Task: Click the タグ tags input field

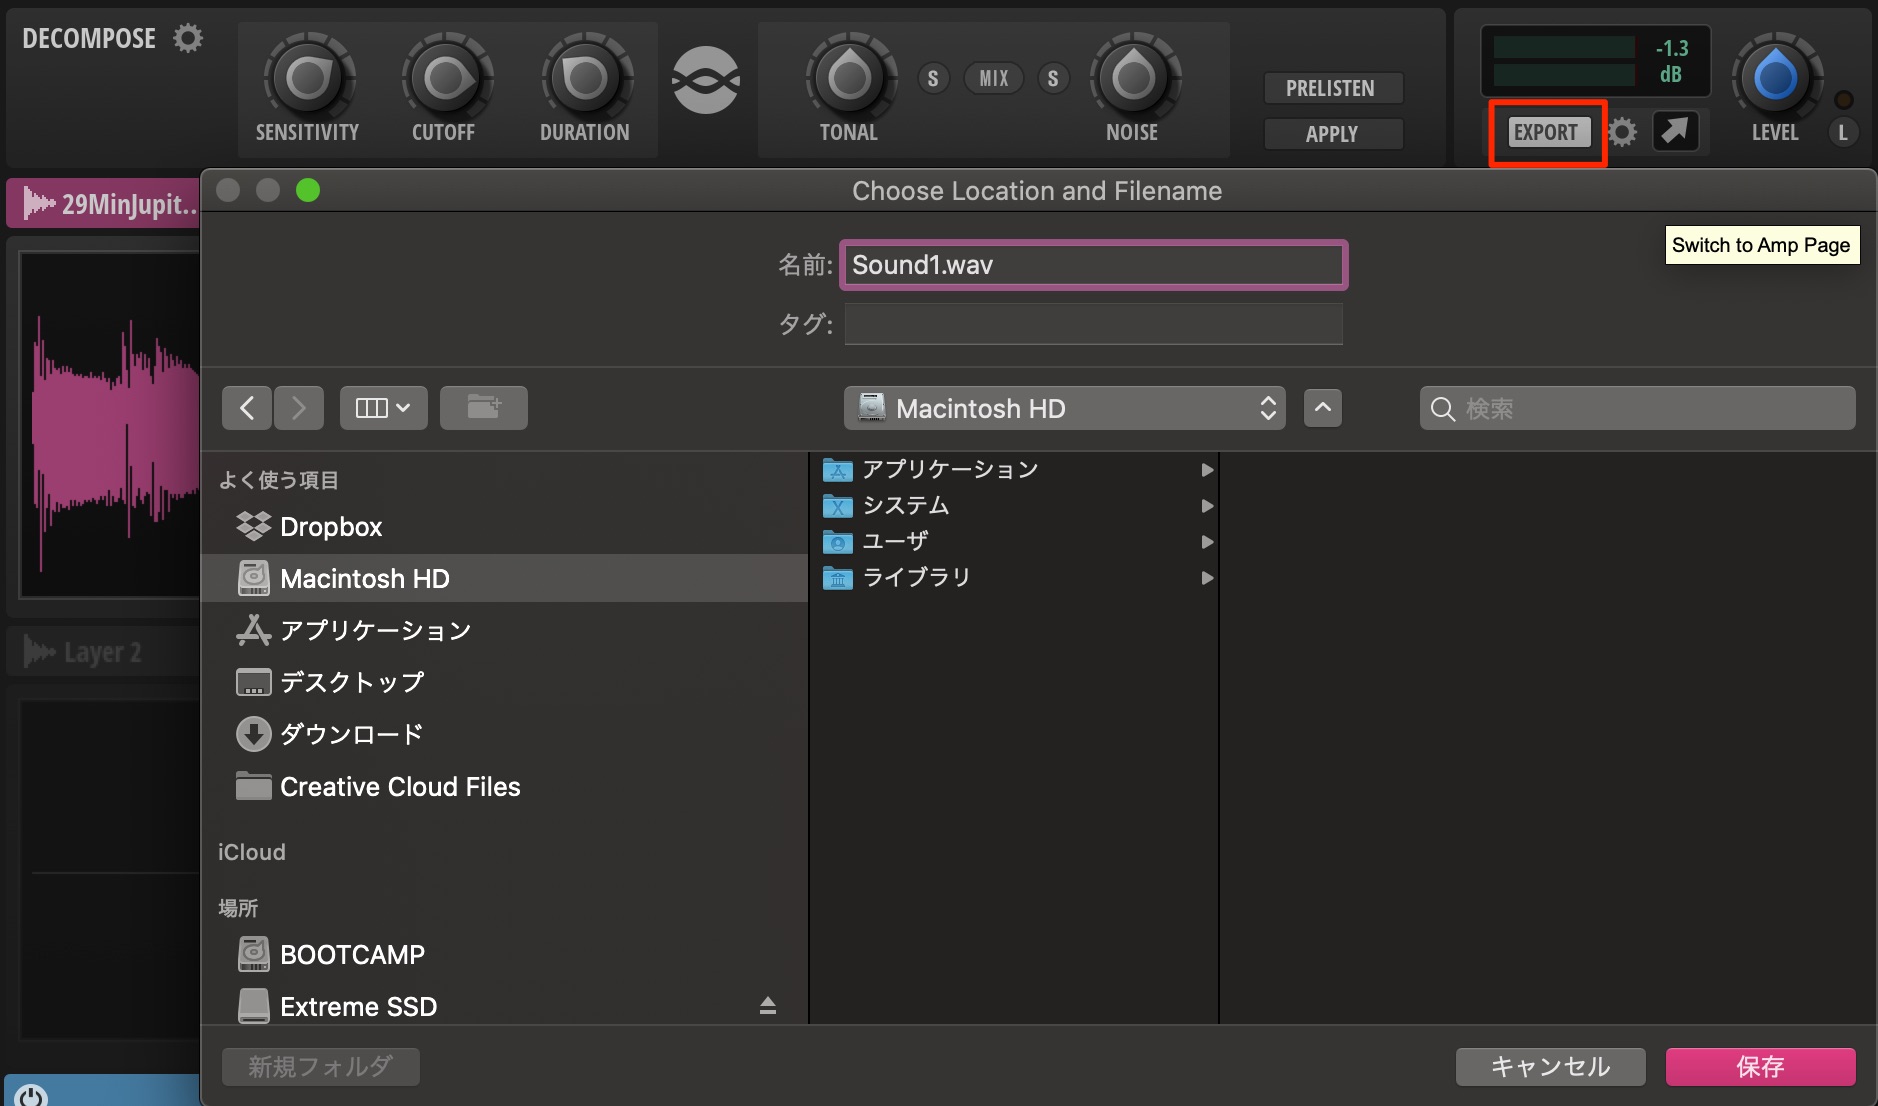Action: 1094,324
